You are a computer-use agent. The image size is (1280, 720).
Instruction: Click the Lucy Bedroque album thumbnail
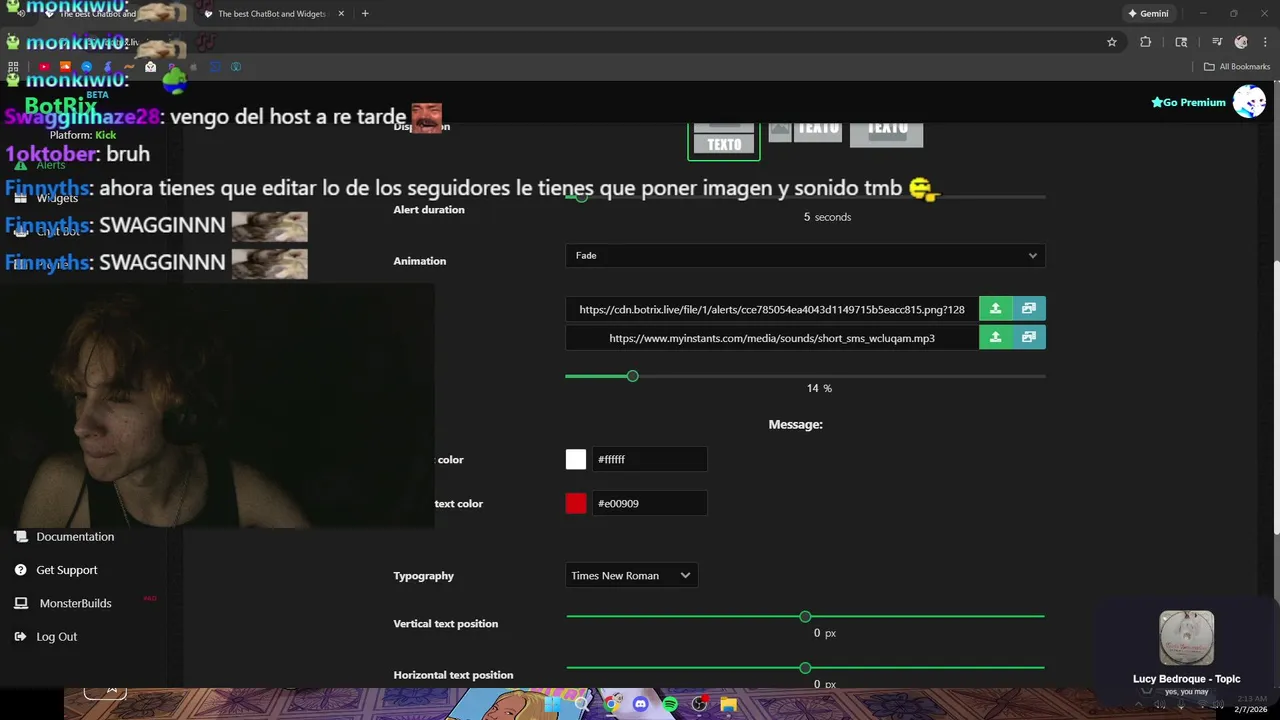[1187, 638]
